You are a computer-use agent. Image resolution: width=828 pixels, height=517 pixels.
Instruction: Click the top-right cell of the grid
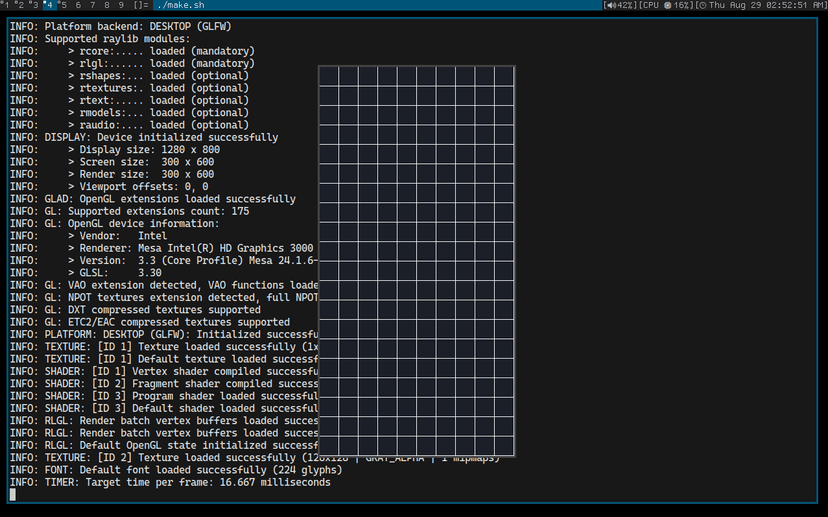(504, 77)
